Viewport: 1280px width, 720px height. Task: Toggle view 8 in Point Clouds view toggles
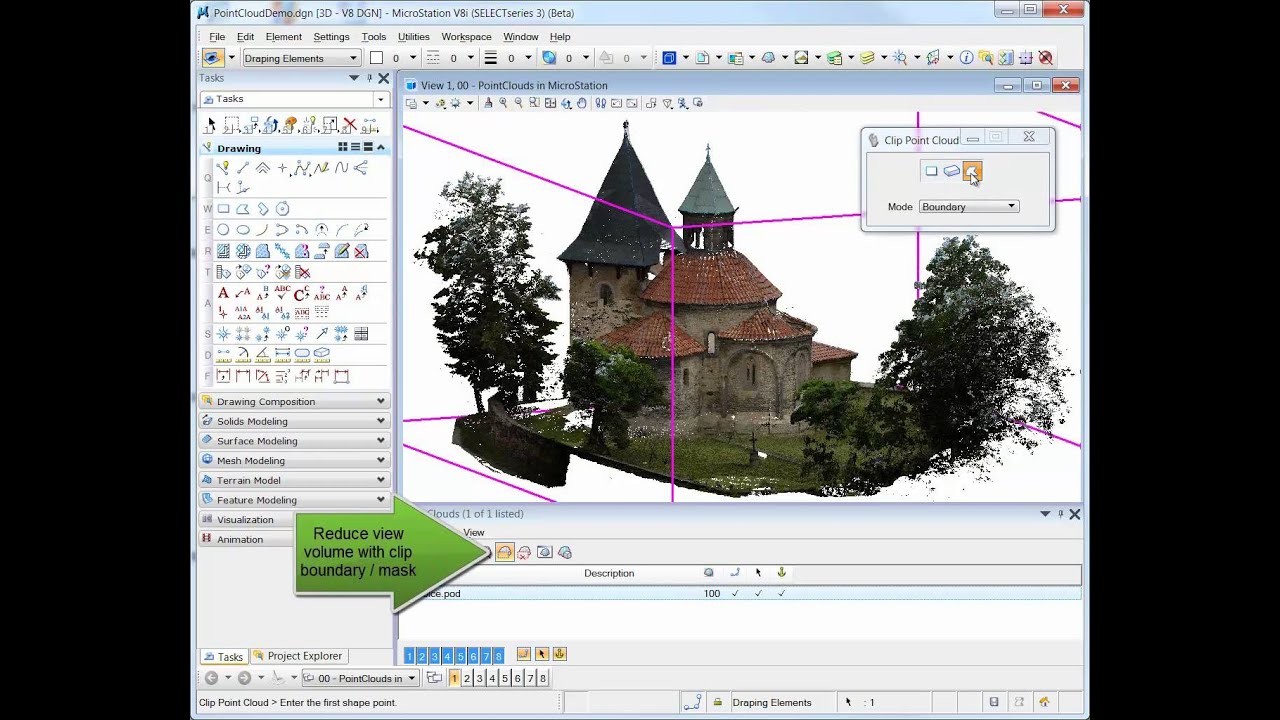[498, 656]
